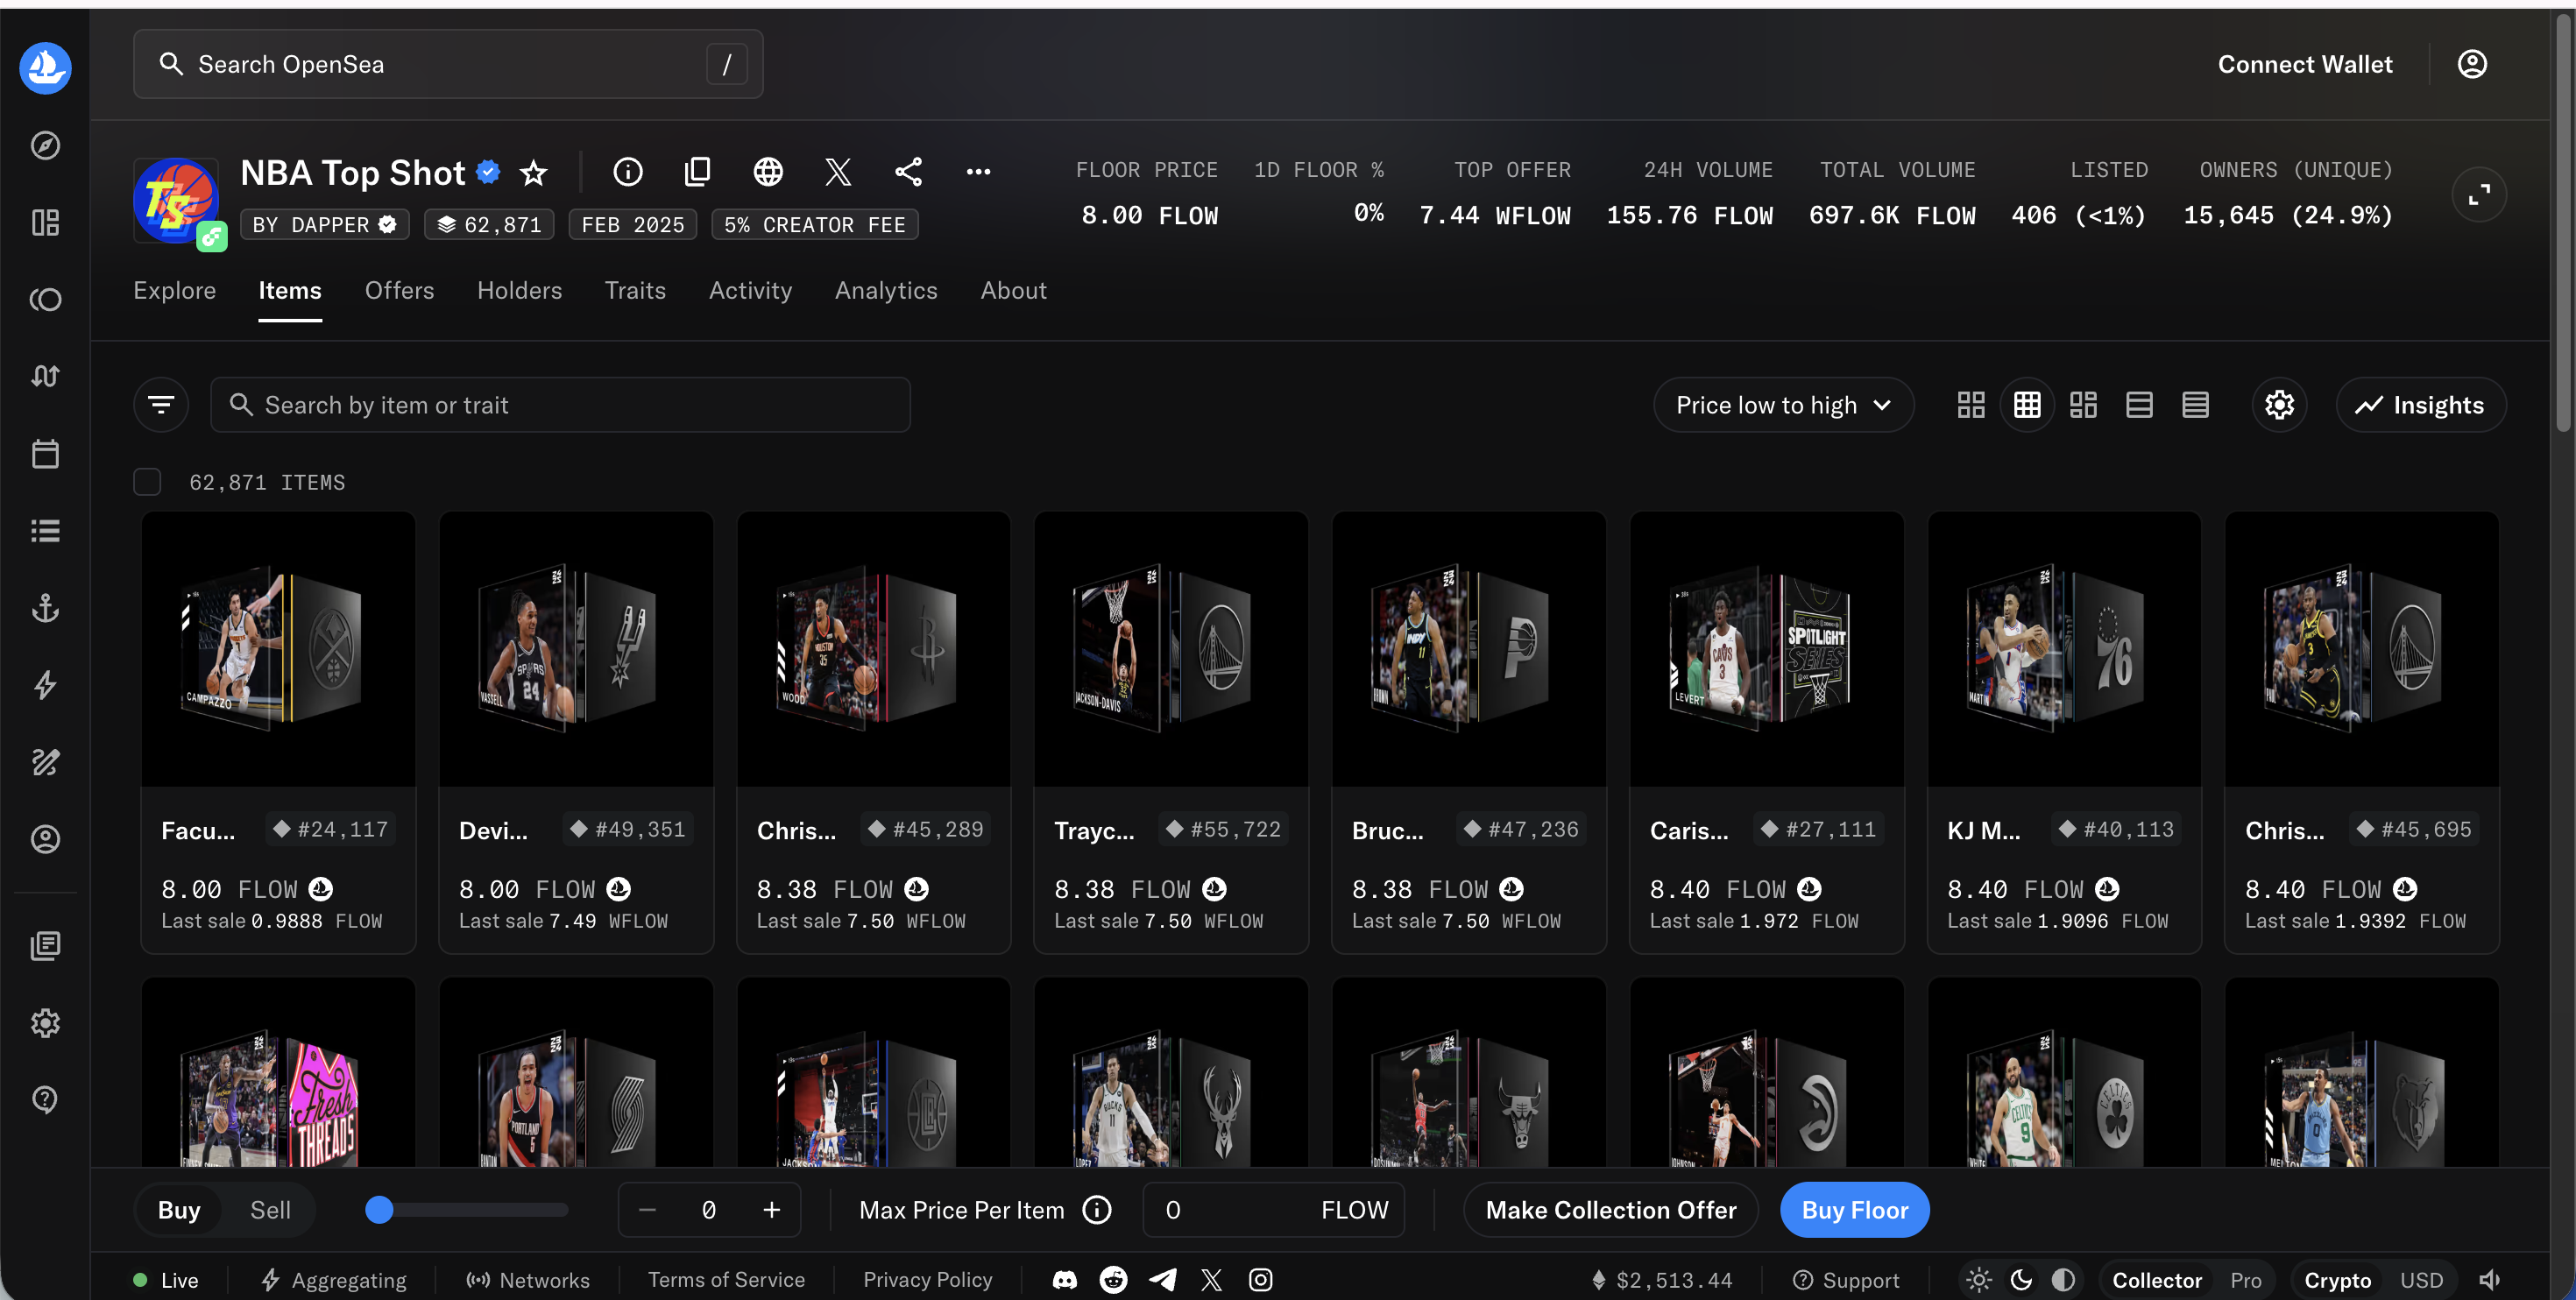
Task: Open the collection's X (Twitter) icon
Action: click(x=838, y=172)
